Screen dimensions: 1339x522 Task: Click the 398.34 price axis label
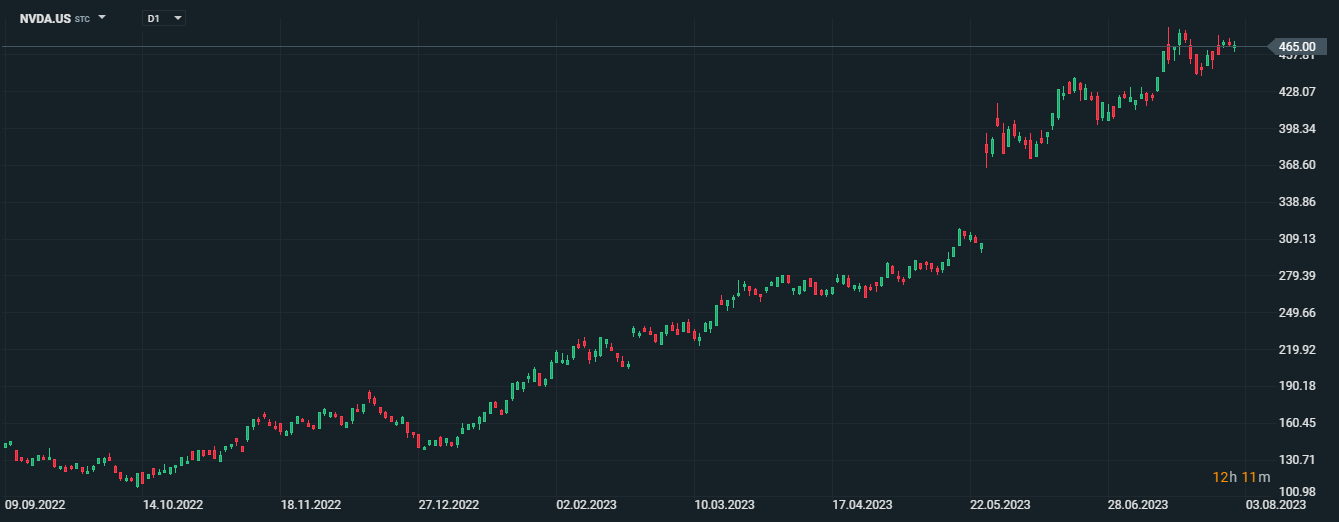tap(1297, 129)
